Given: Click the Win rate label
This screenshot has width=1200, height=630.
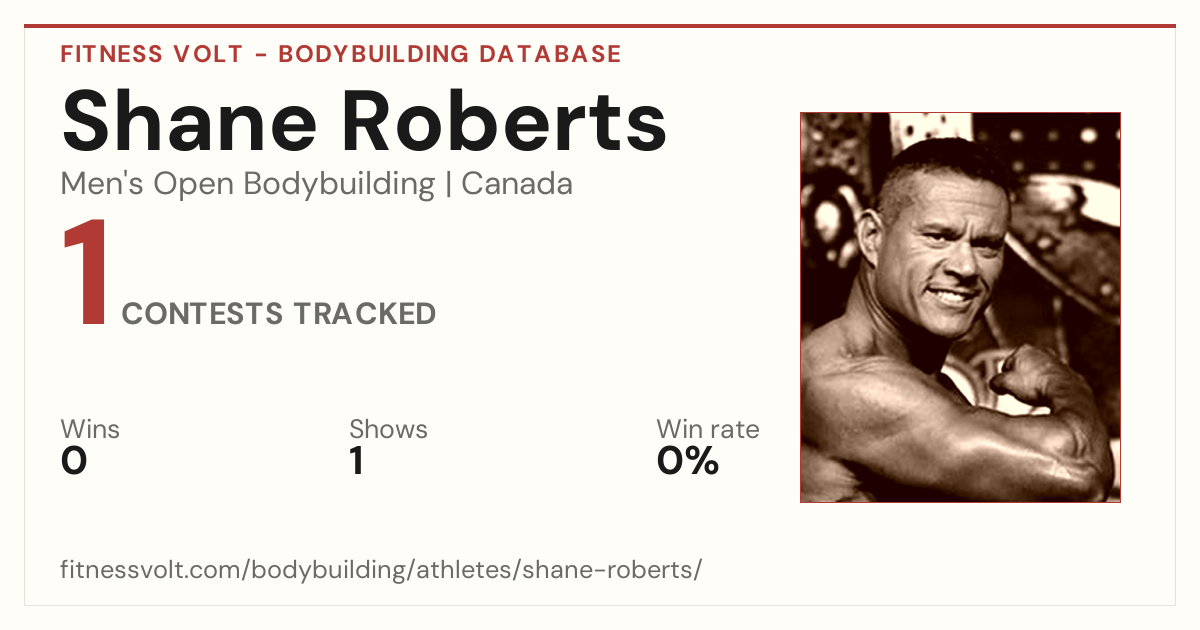Looking at the screenshot, I should pos(708,429).
